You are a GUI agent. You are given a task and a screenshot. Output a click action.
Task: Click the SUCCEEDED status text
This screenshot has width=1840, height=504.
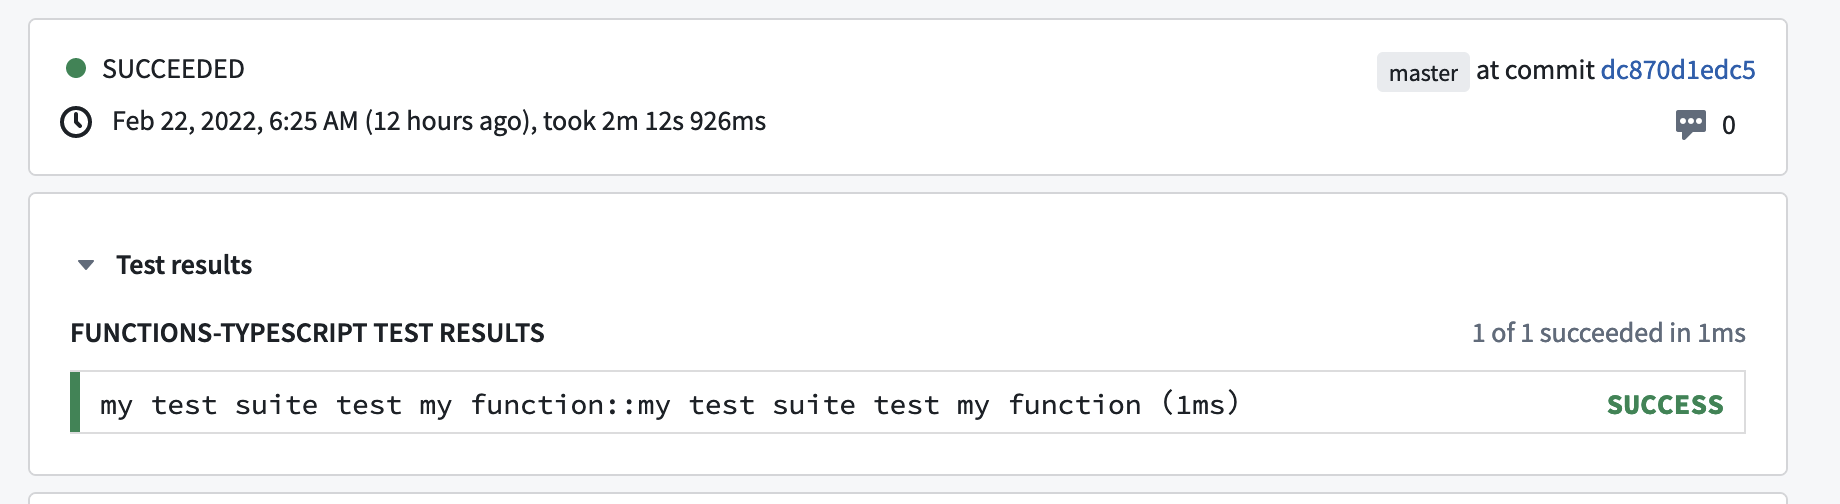[x=173, y=69]
